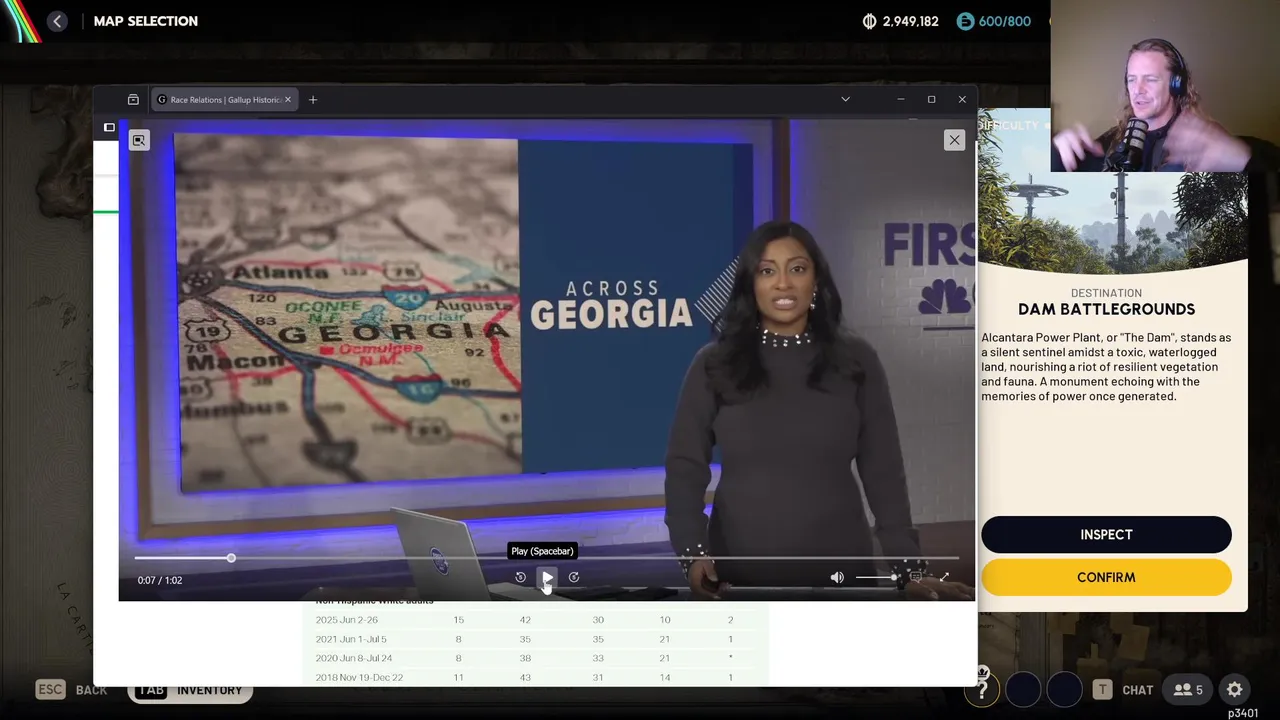The height and width of the screenshot is (720, 1280).
Task: Open the browser workspaces icon next to the tab
Action: [133, 99]
